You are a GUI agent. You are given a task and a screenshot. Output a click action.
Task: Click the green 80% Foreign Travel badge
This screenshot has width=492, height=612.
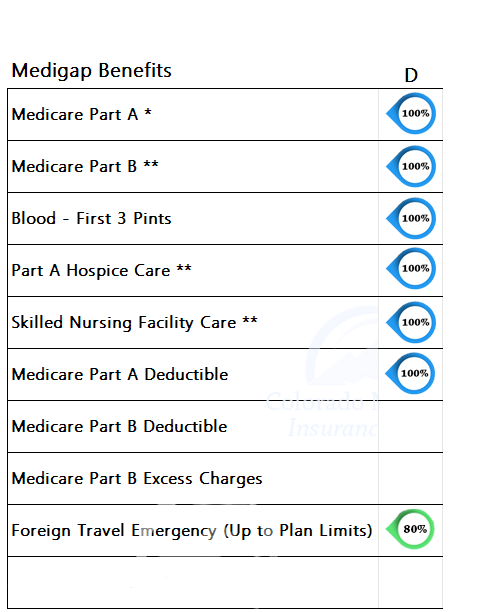(x=410, y=529)
